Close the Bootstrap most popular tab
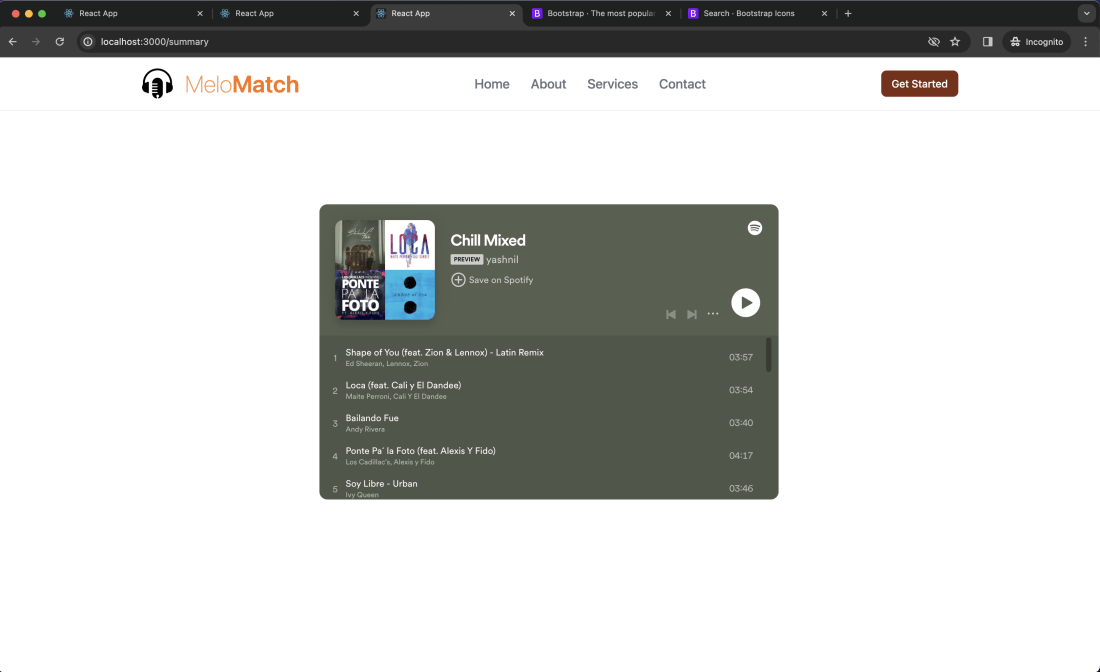 click(668, 13)
